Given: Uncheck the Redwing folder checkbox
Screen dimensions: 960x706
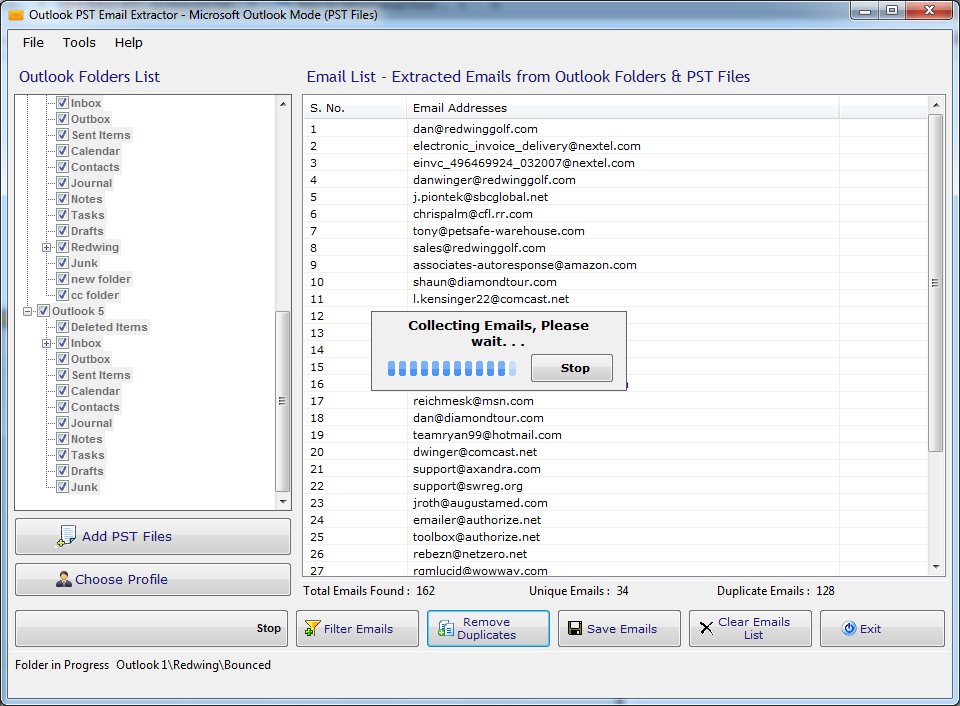Looking at the screenshot, I should pyautogui.click(x=62, y=247).
